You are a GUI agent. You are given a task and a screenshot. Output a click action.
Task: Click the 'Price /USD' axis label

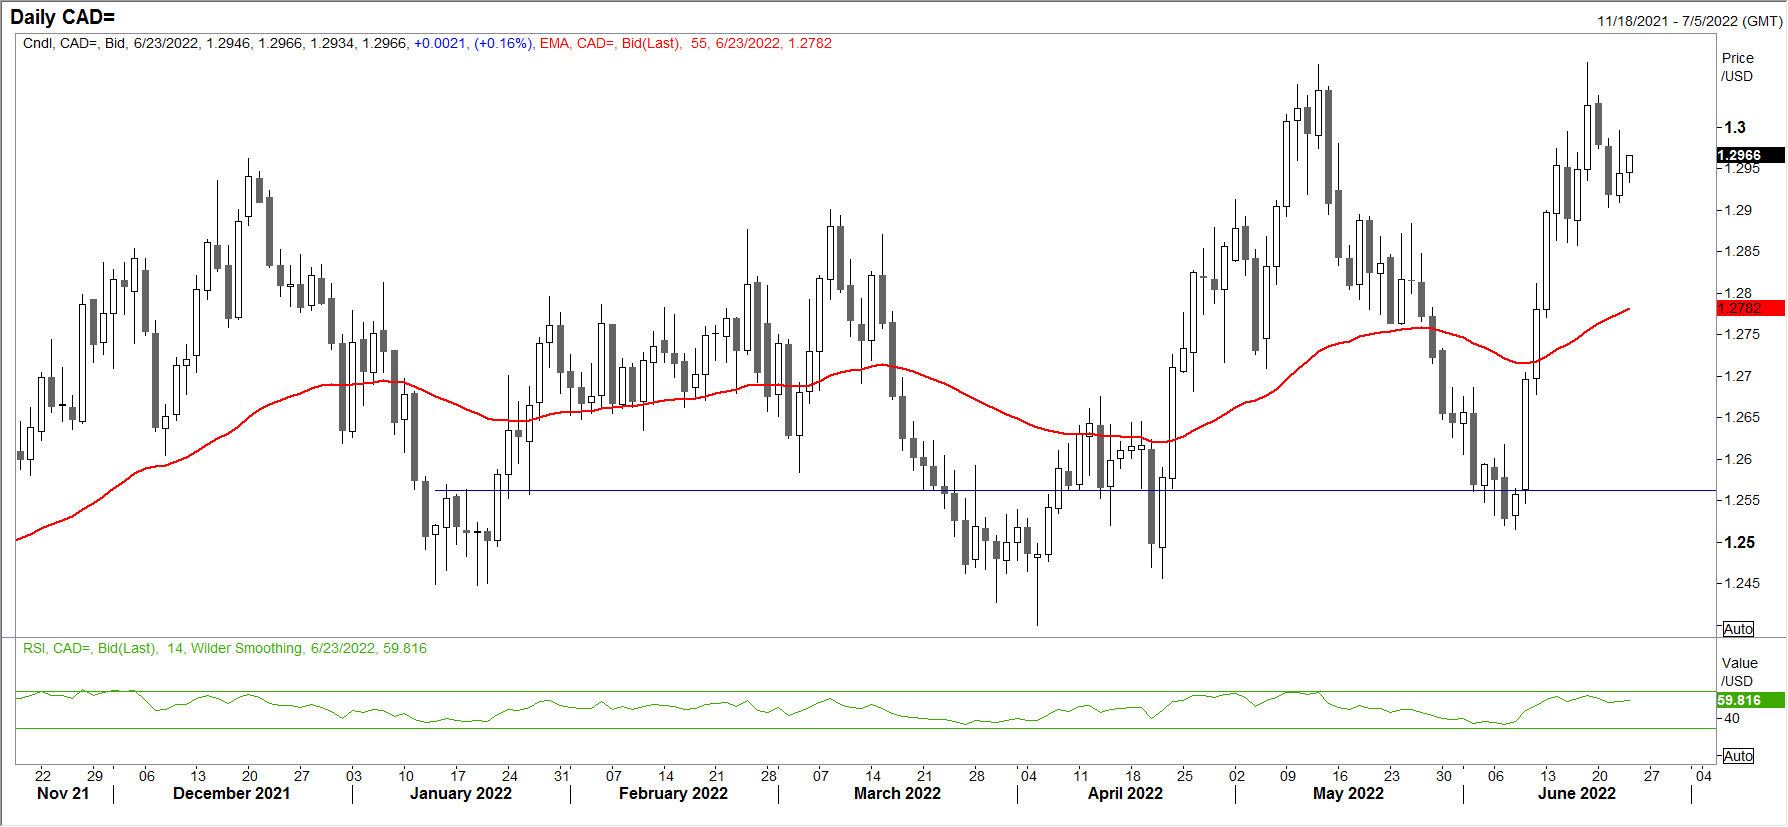[x=1738, y=67]
